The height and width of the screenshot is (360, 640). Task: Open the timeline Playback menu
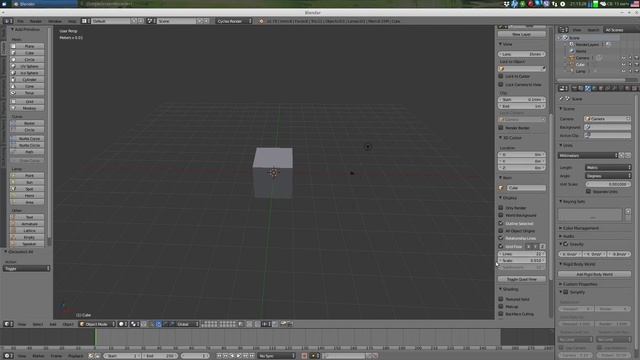point(75,356)
